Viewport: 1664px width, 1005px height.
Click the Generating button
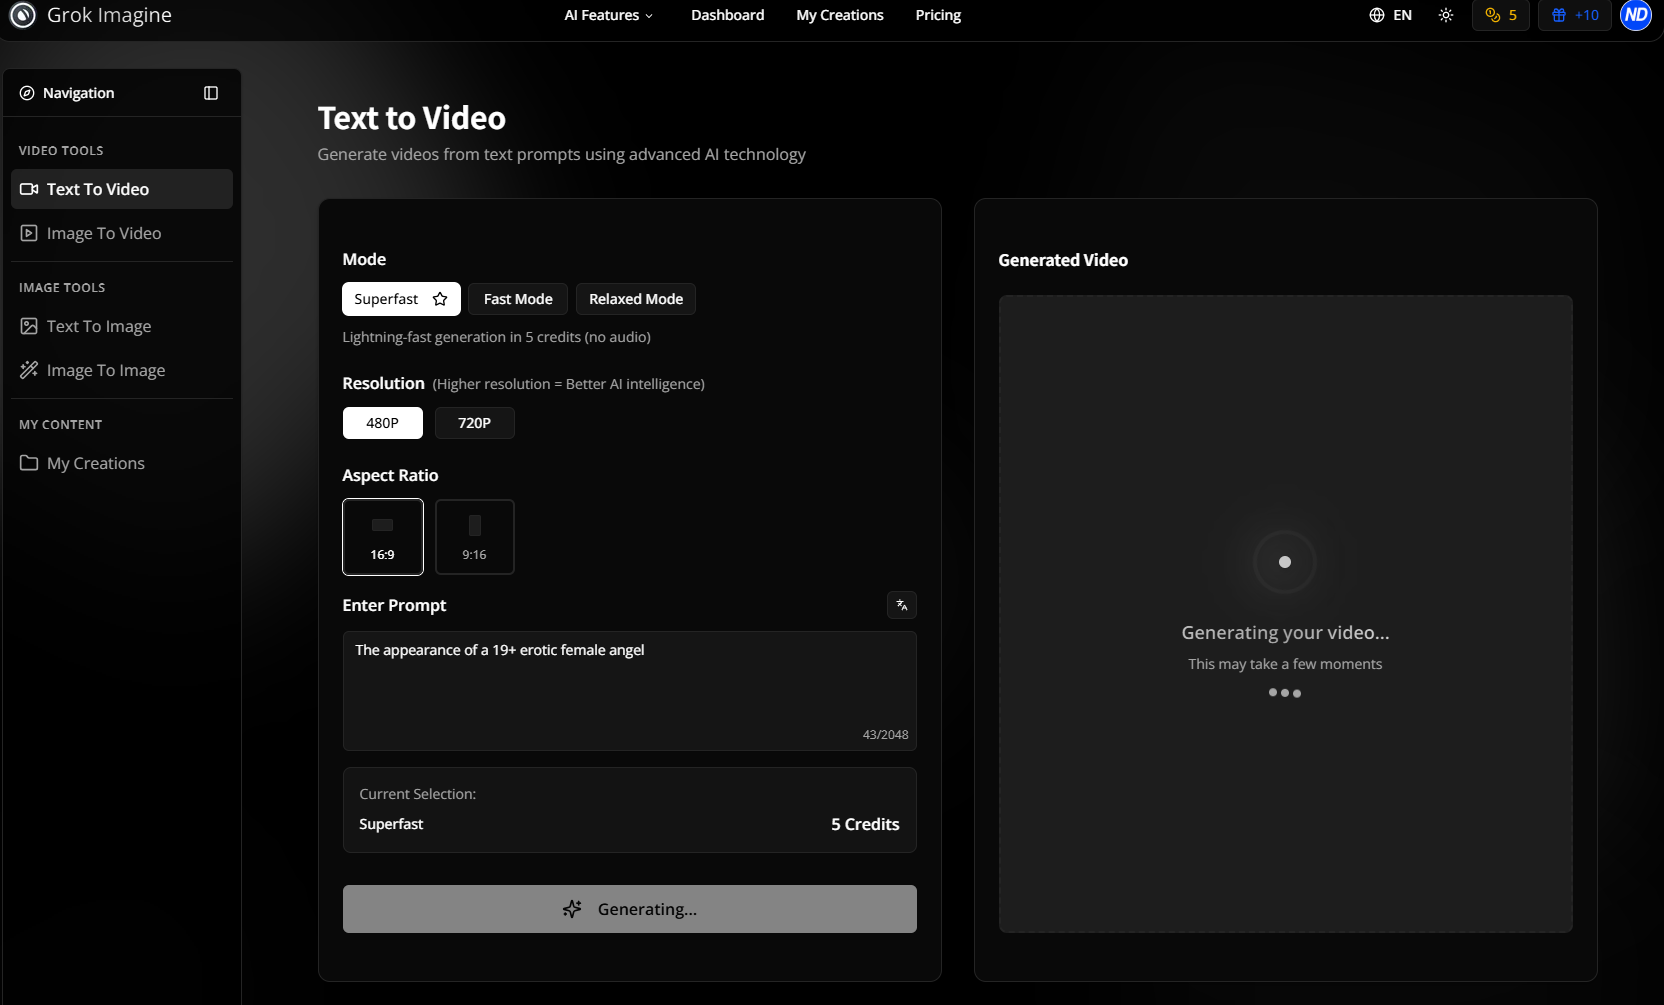[x=630, y=909]
